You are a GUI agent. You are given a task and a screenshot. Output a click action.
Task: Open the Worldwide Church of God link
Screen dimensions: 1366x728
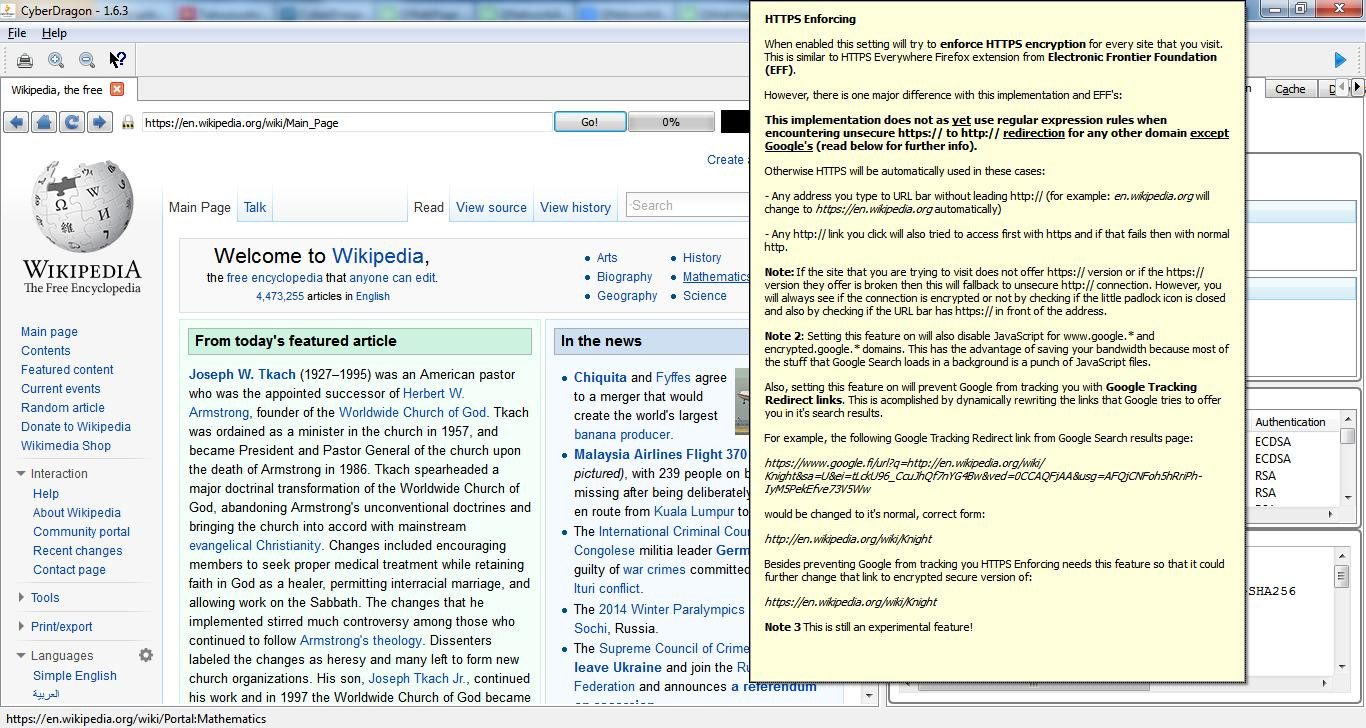412,412
